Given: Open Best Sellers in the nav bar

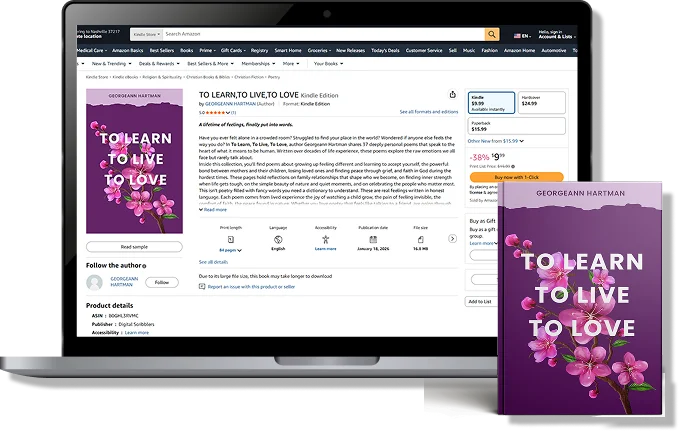Looking at the screenshot, I should 162,51.
